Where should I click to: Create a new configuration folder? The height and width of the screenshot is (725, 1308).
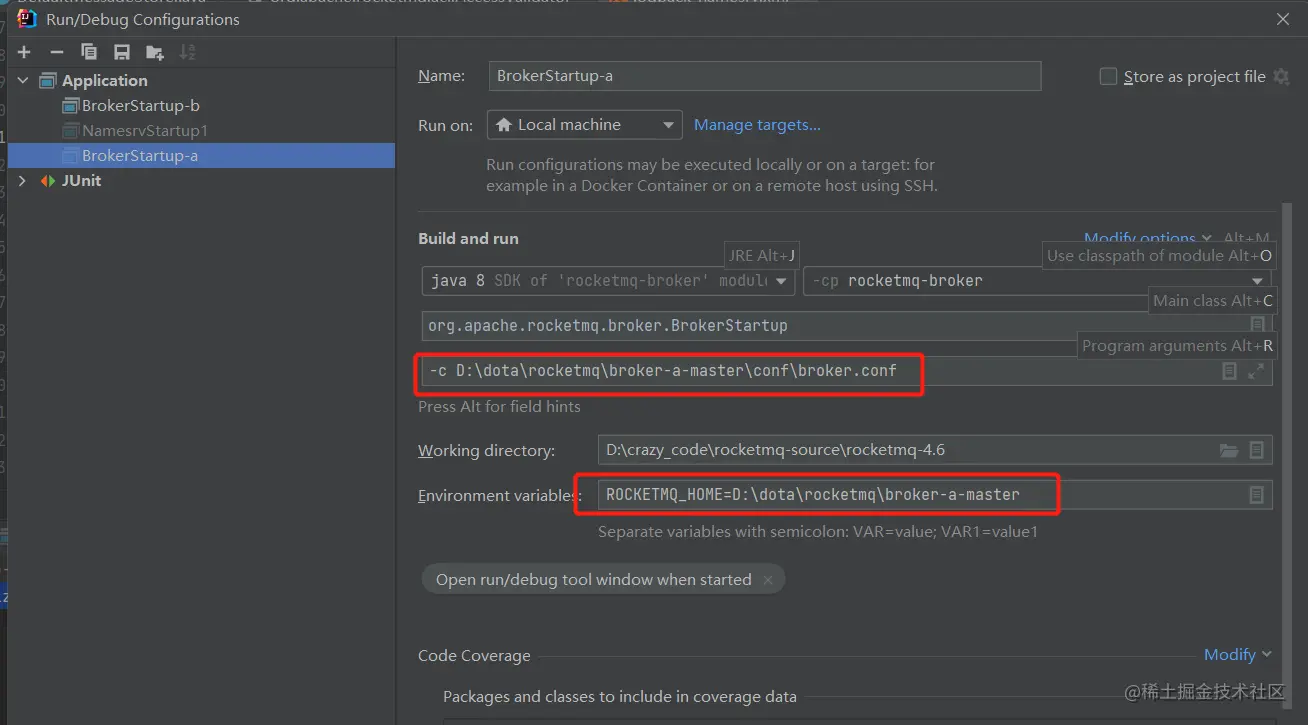[x=154, y=52]
